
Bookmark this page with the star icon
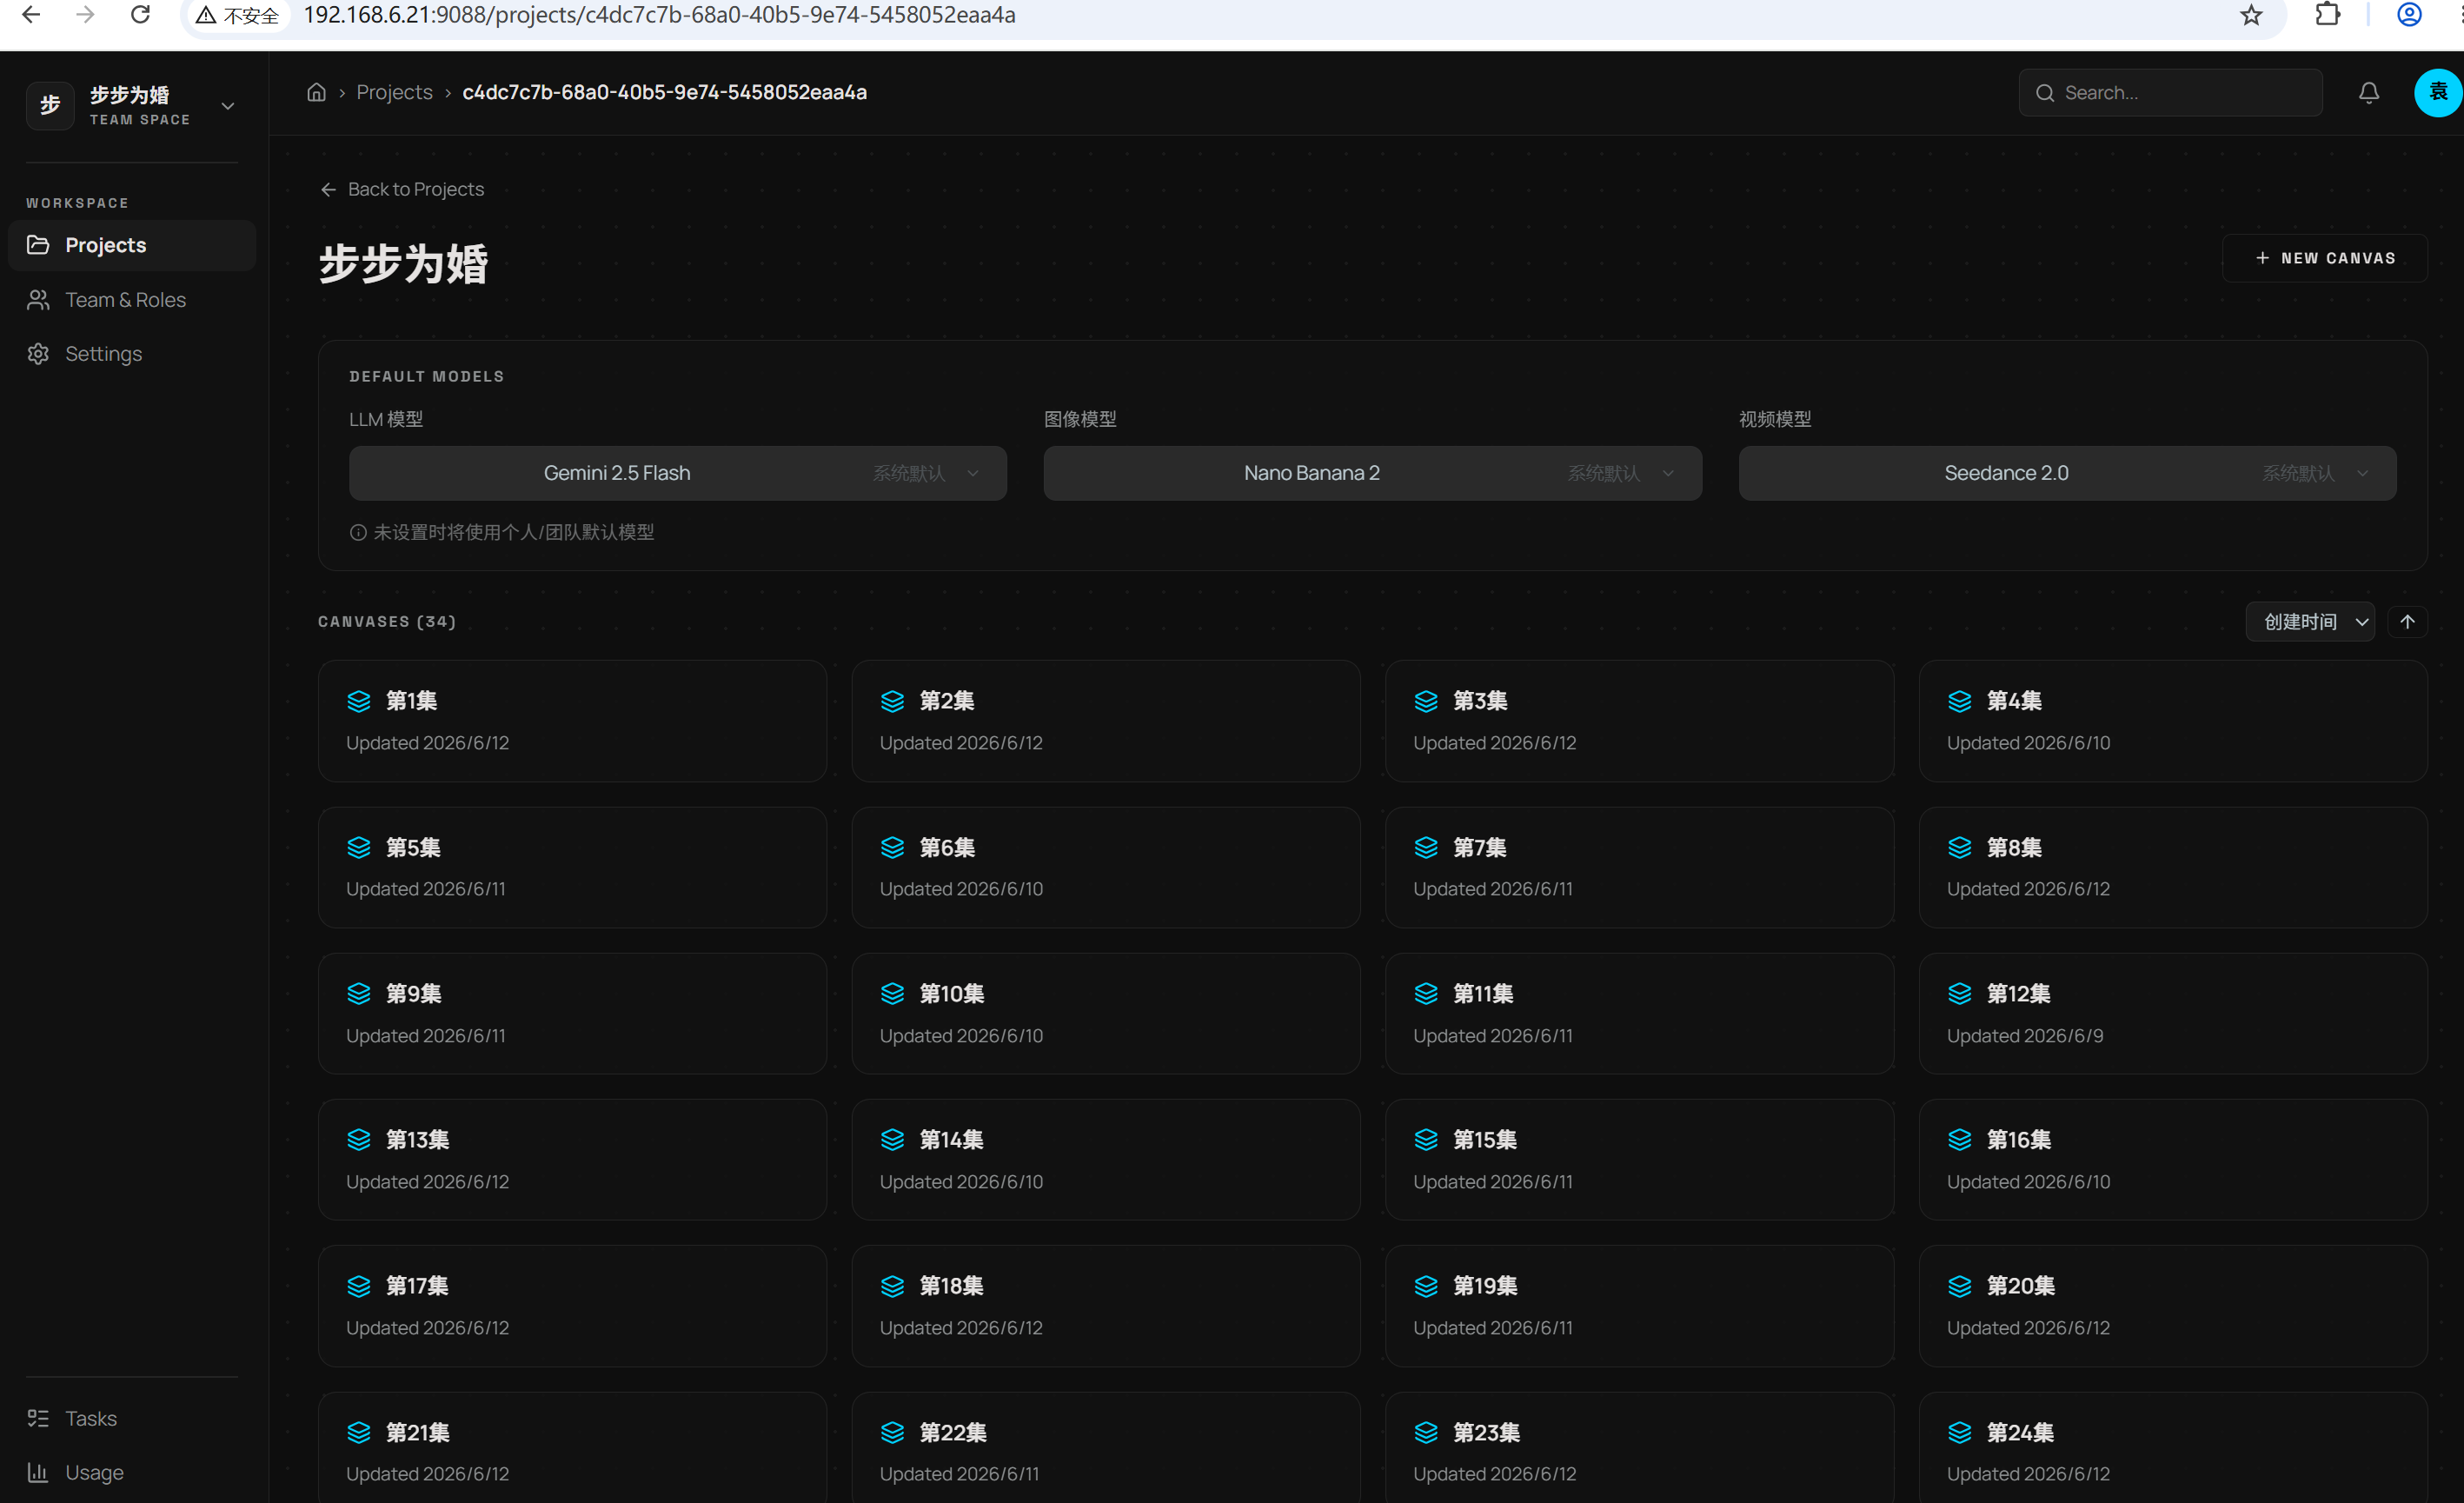pyautogui.click(x=2251, y=15)
